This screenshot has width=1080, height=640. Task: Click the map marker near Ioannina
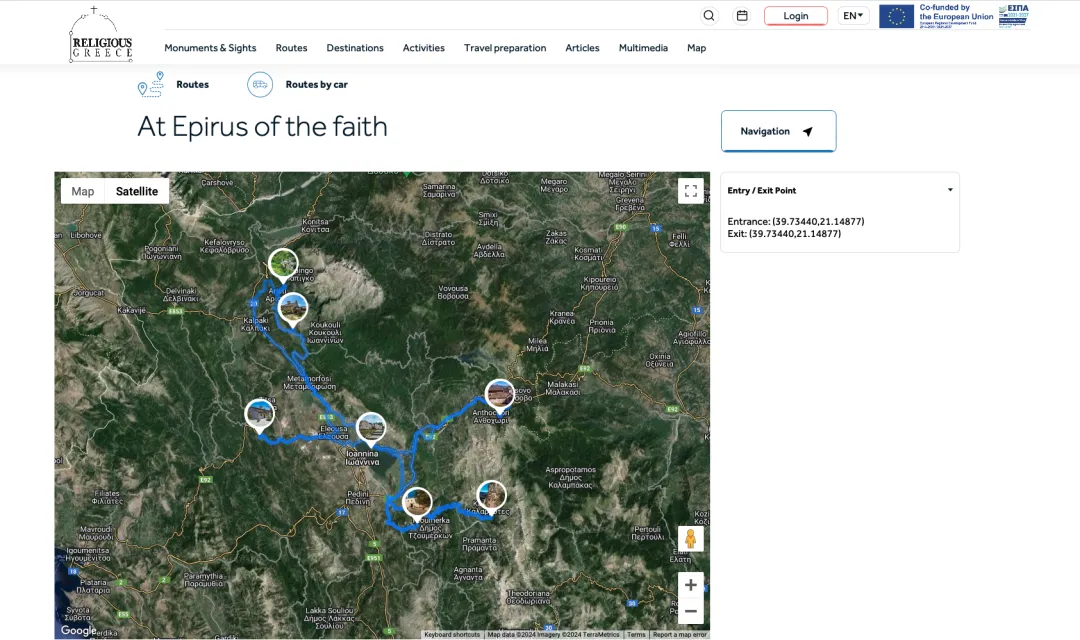tap(371, 428)
